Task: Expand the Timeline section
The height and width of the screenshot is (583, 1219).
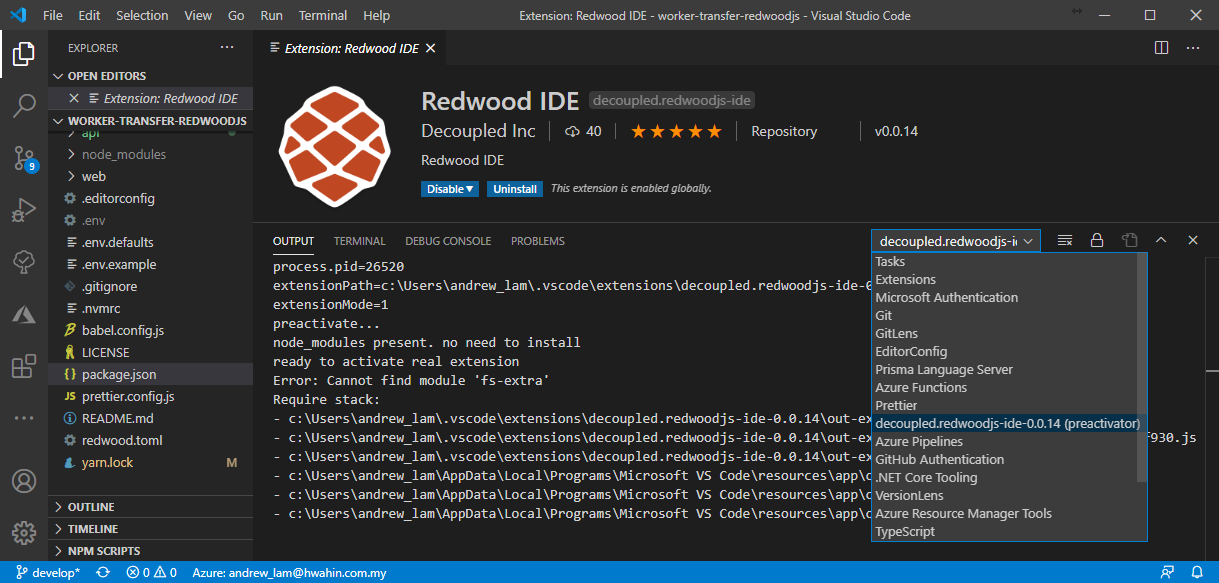Action: [x=150, y=529]
